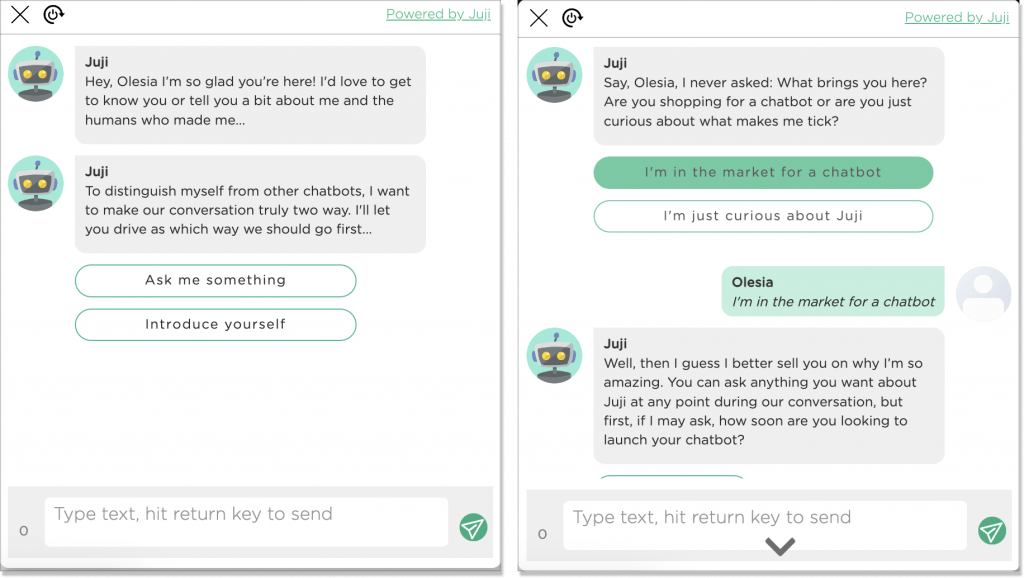Expand hidden messages with the down chevron
This screenshot has height=578, width=1024.
click(x=779, y=546)
